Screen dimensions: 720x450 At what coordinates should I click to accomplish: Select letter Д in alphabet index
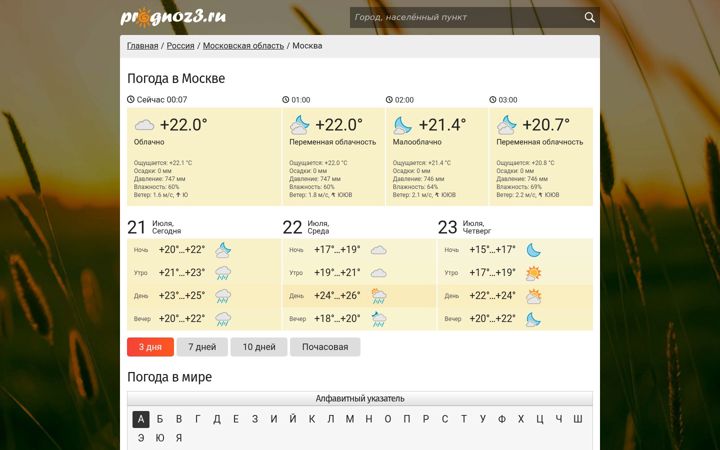coord(217,419)
